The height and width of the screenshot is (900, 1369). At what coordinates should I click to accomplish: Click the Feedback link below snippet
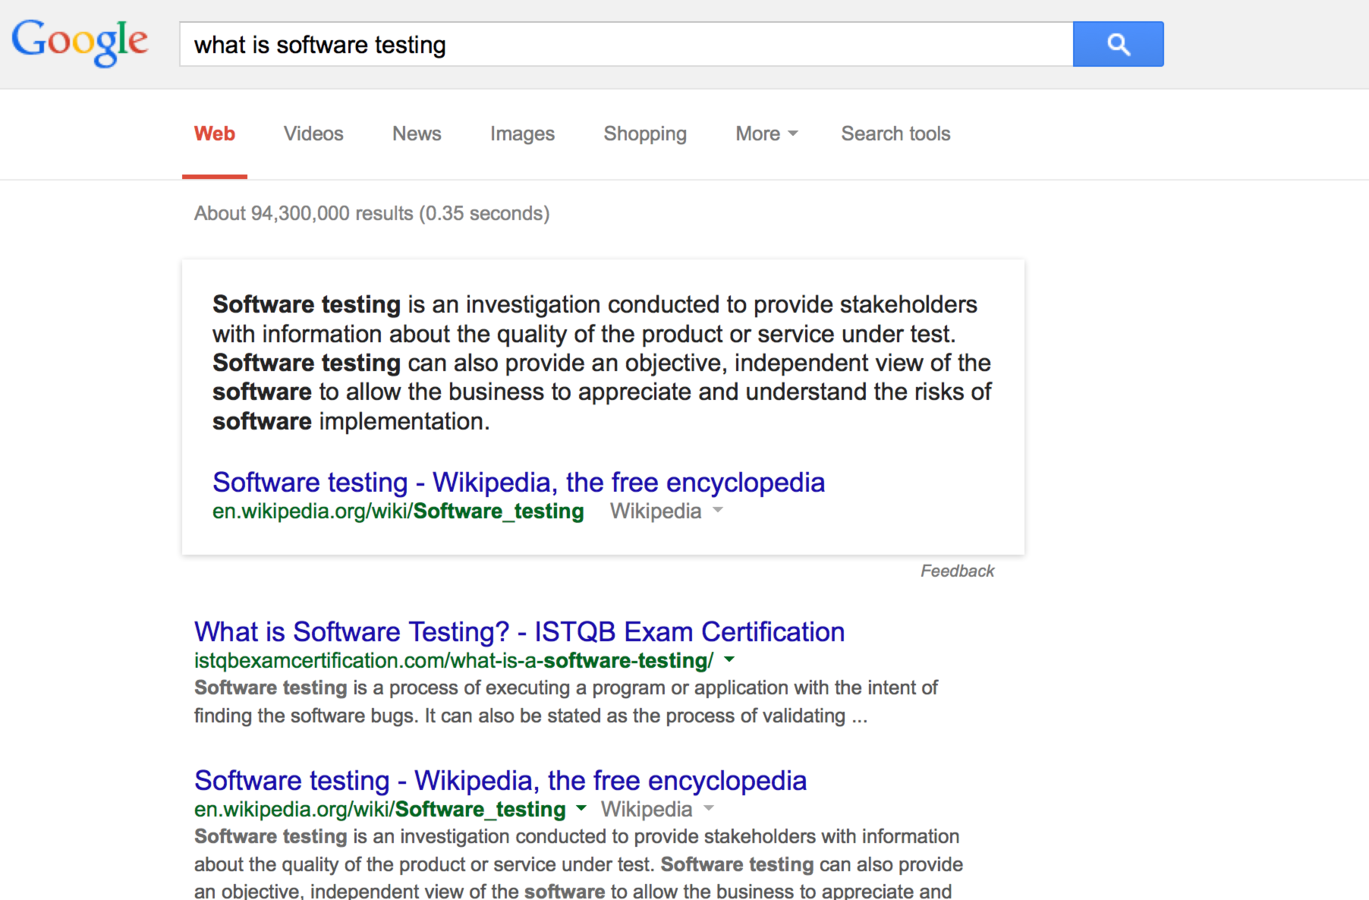click(957, 571)
